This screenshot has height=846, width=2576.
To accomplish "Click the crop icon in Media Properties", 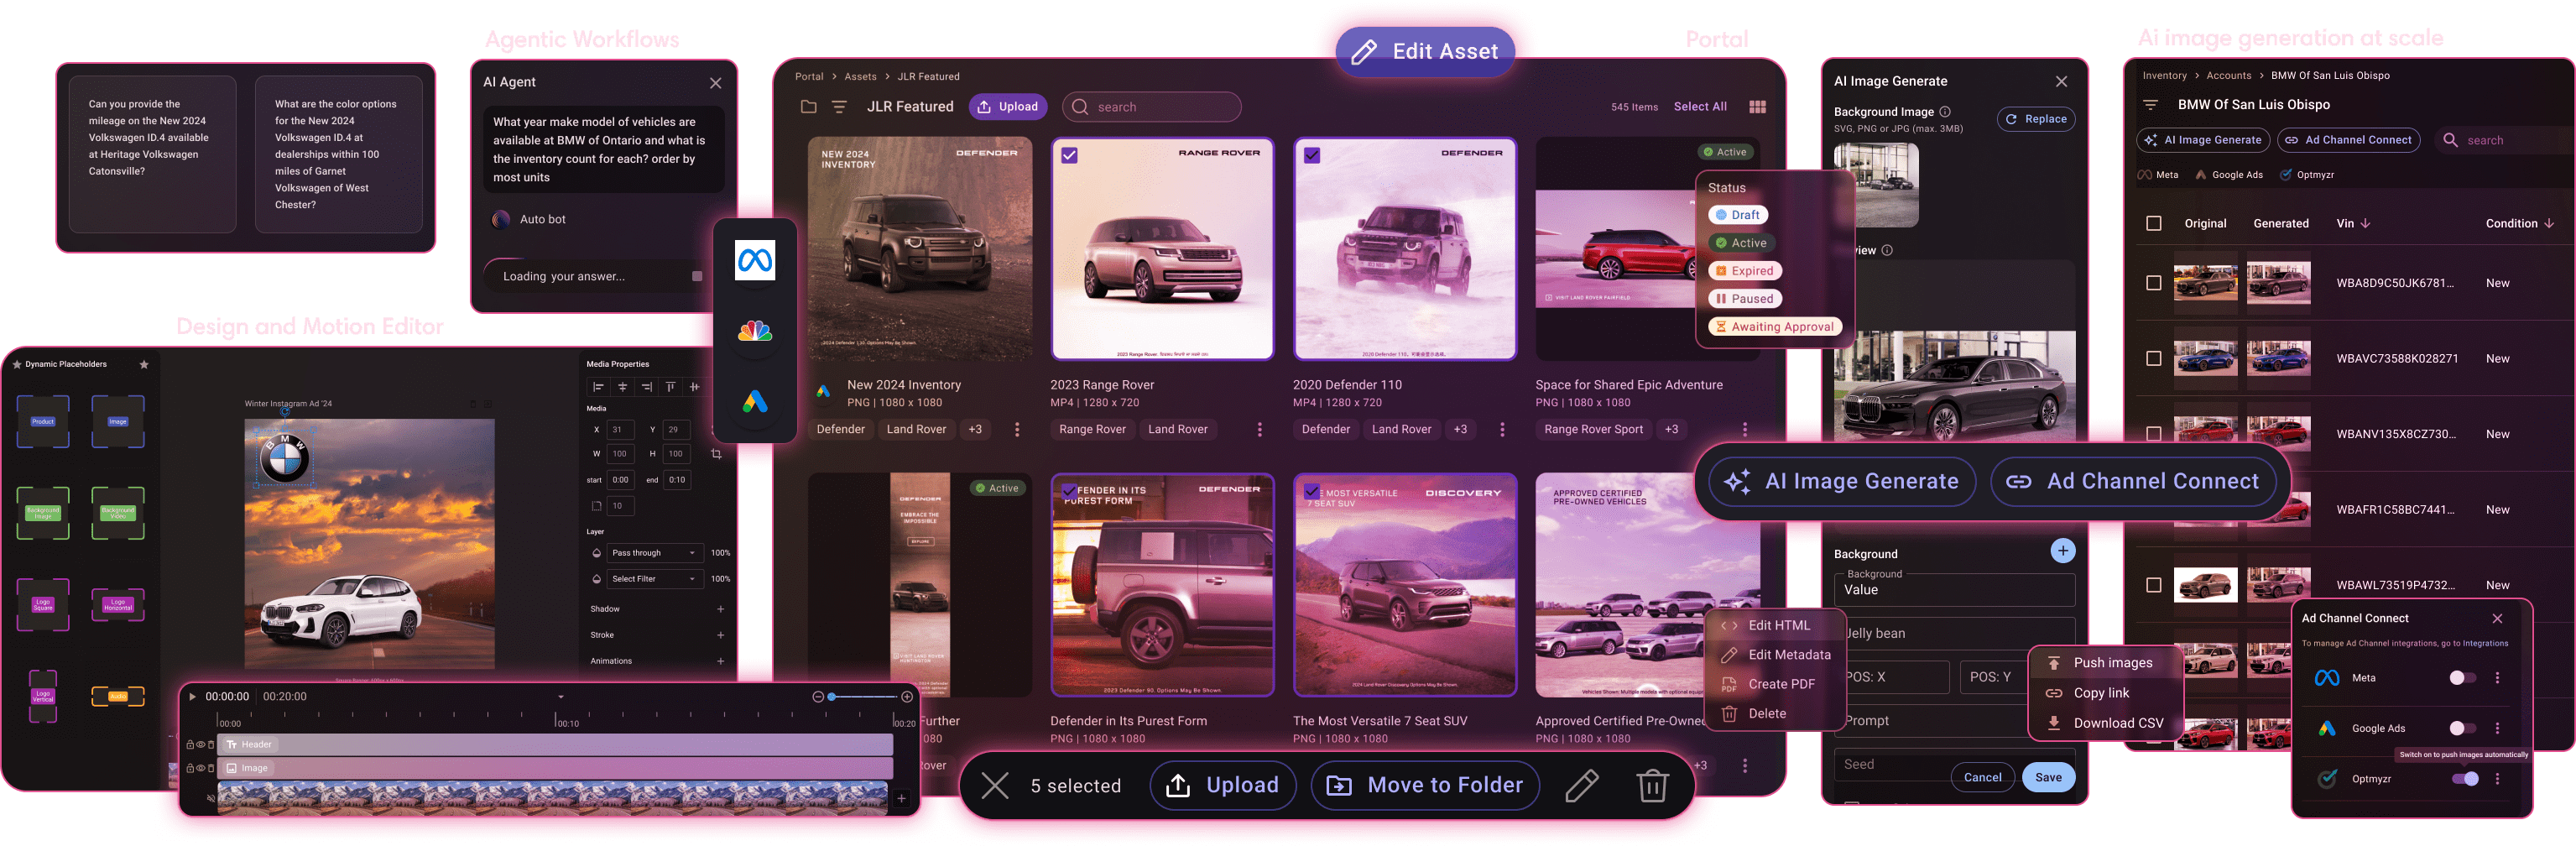I will pyautogui.click(x=716, y=454).
